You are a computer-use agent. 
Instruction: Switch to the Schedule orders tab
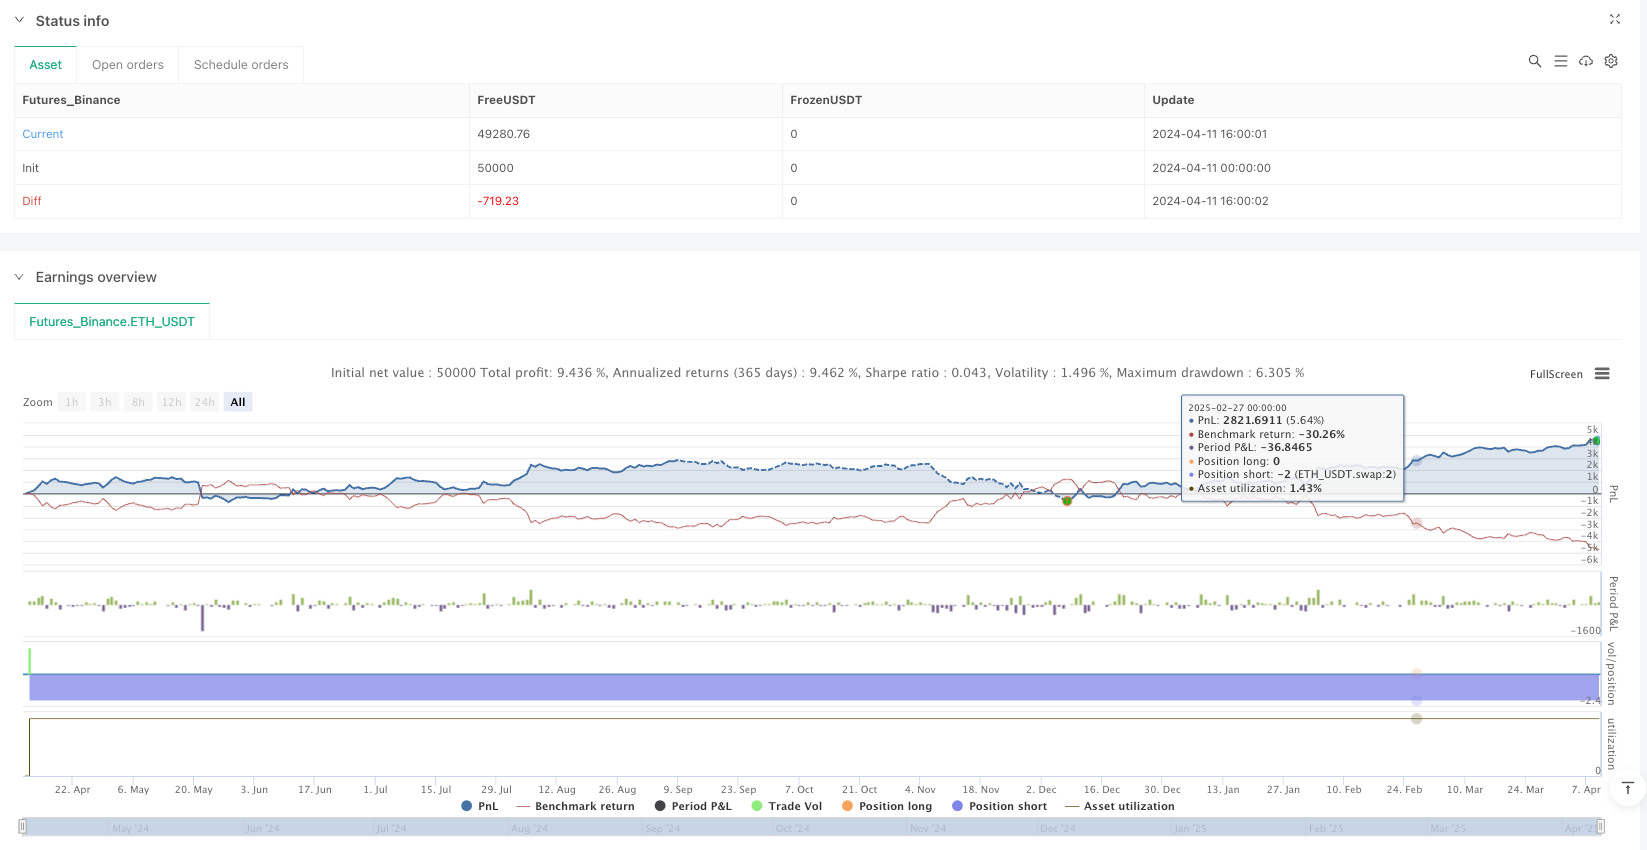[241, 65]
